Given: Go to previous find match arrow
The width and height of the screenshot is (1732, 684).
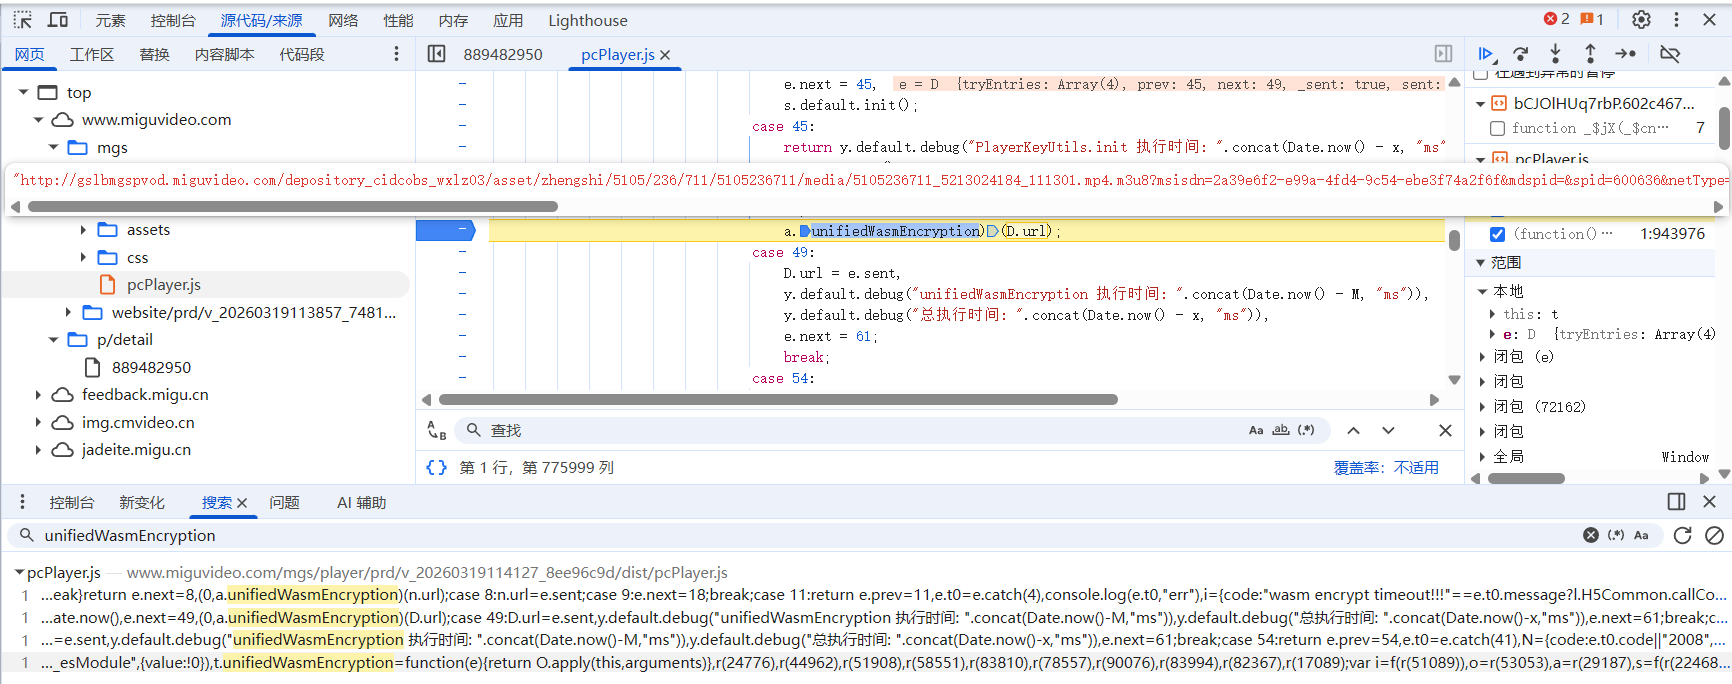Looking at the screenshot, I should (1353, 431).
